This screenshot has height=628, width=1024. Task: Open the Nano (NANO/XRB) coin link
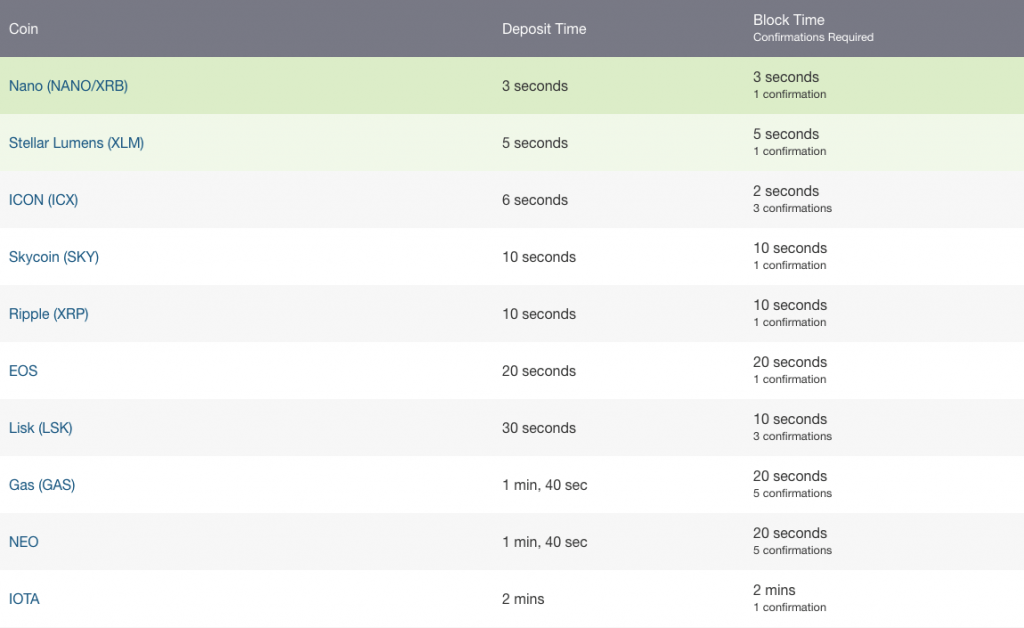[x=69, y=86]
